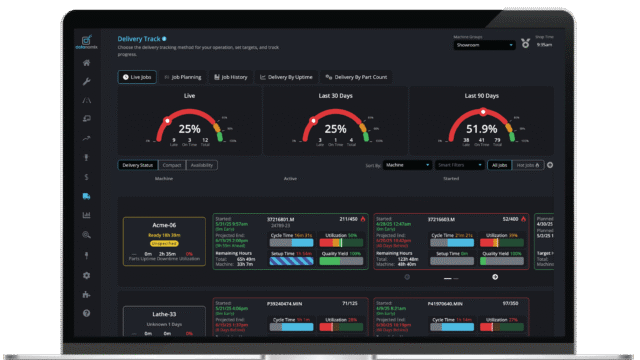Click the Active column header
640x360 pixels.
click(x=290, y=179)
